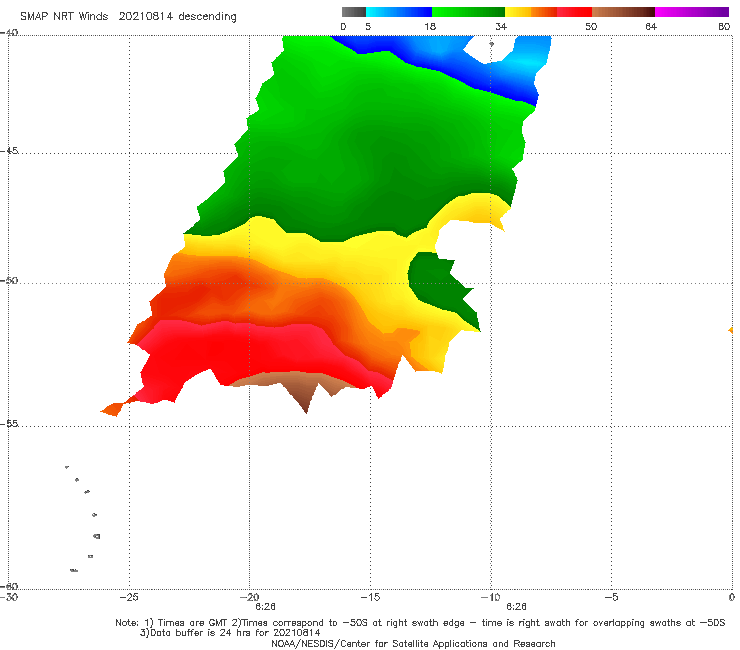The width and height of the screenshot is (740, 650).
Task: Click the yellow segment of the color bar
Action: click(x=518, y=12)
